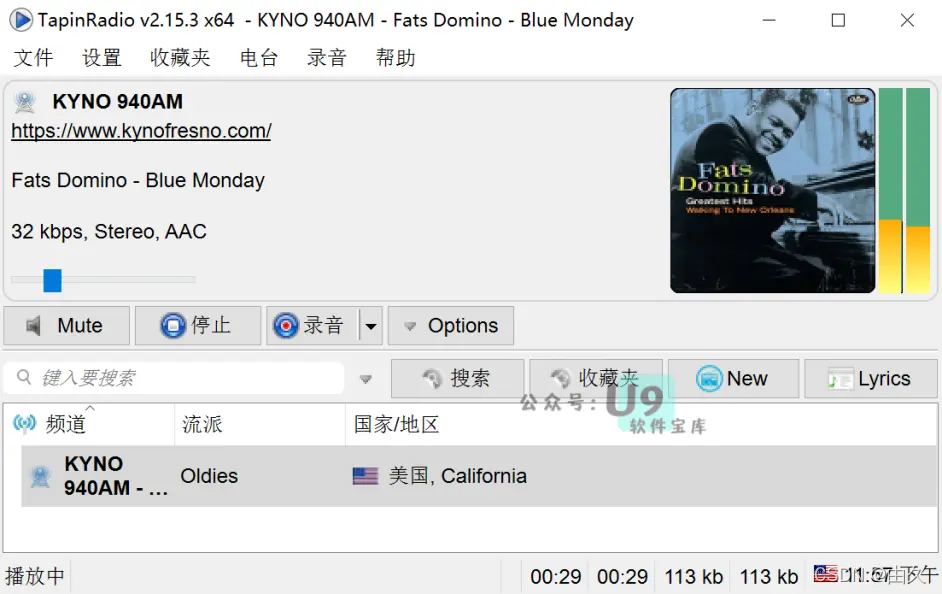Select the KYNO 940AM station row
The image size is (942, 594).
click(x=479, y=476)
